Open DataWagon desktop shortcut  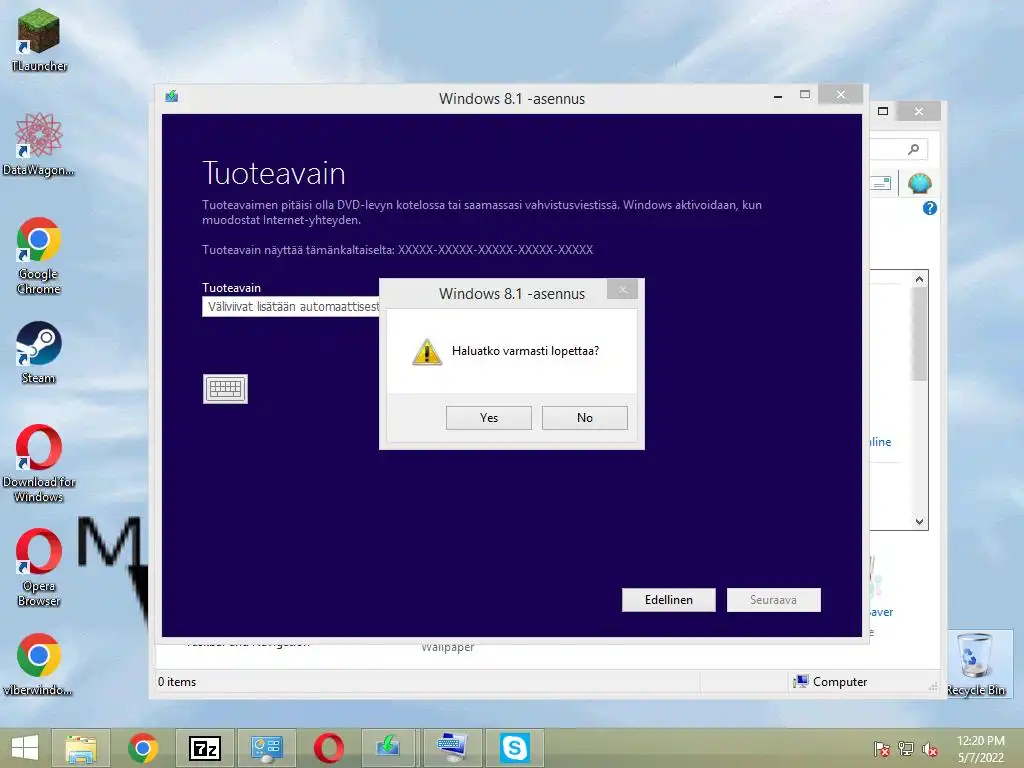[39, 144]
